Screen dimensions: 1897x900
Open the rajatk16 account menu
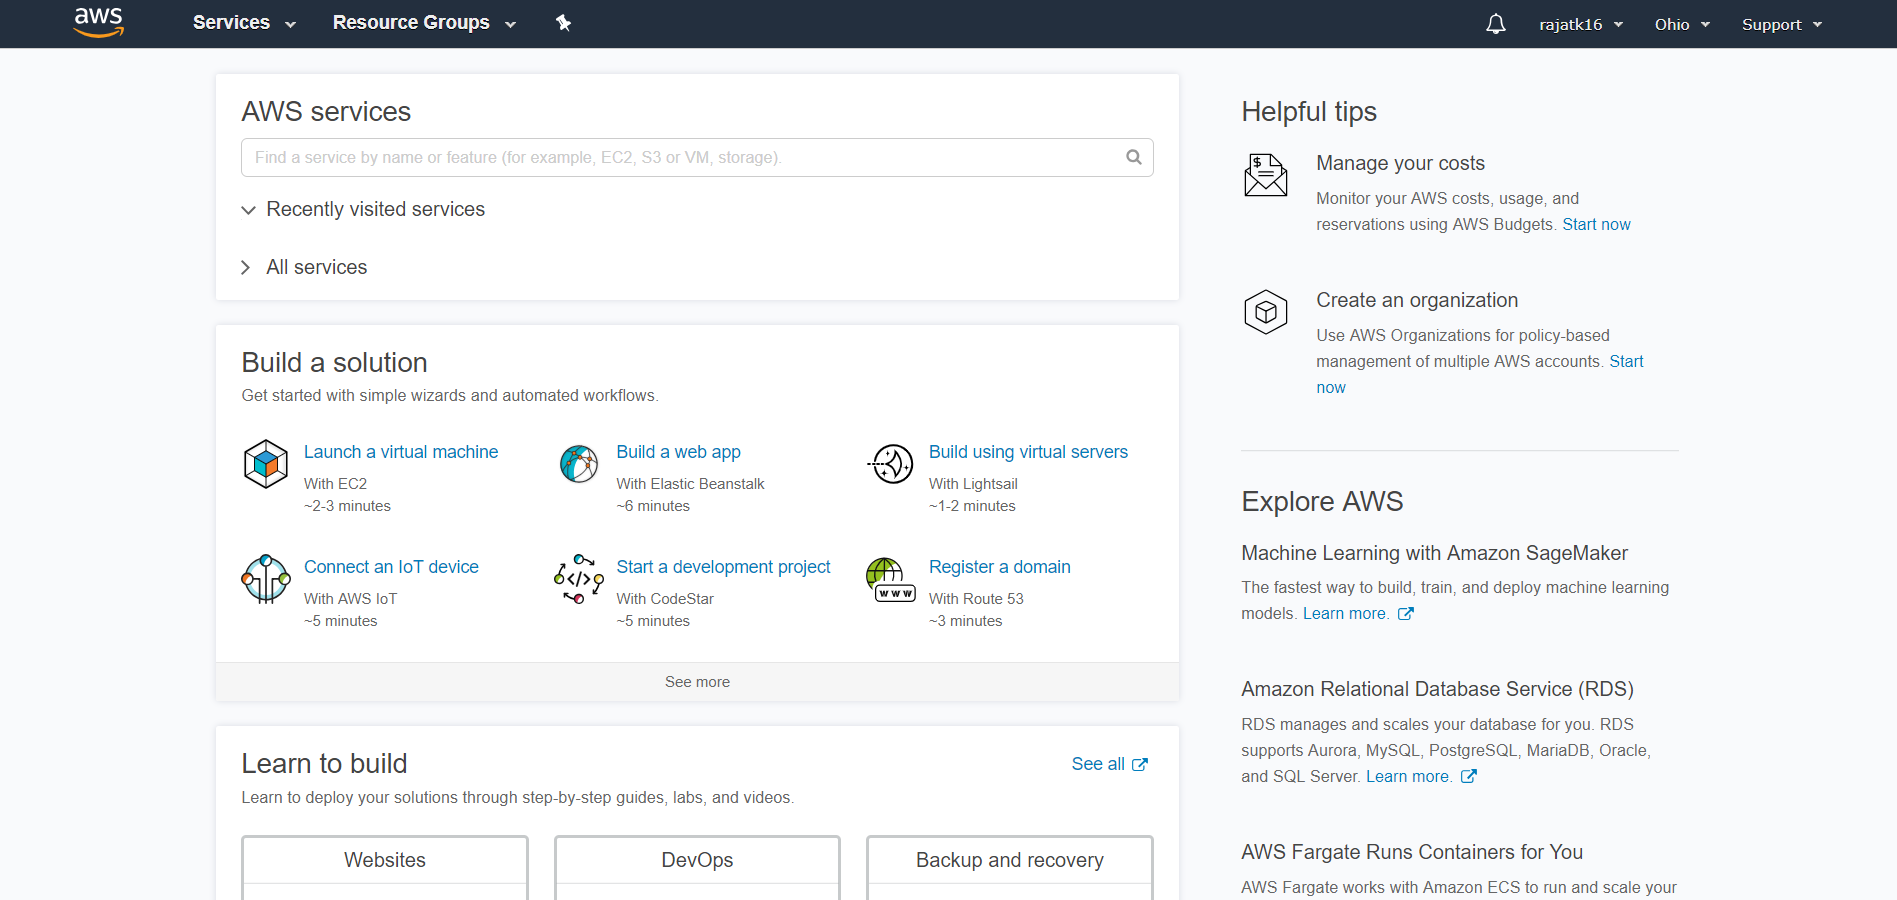1581,24
